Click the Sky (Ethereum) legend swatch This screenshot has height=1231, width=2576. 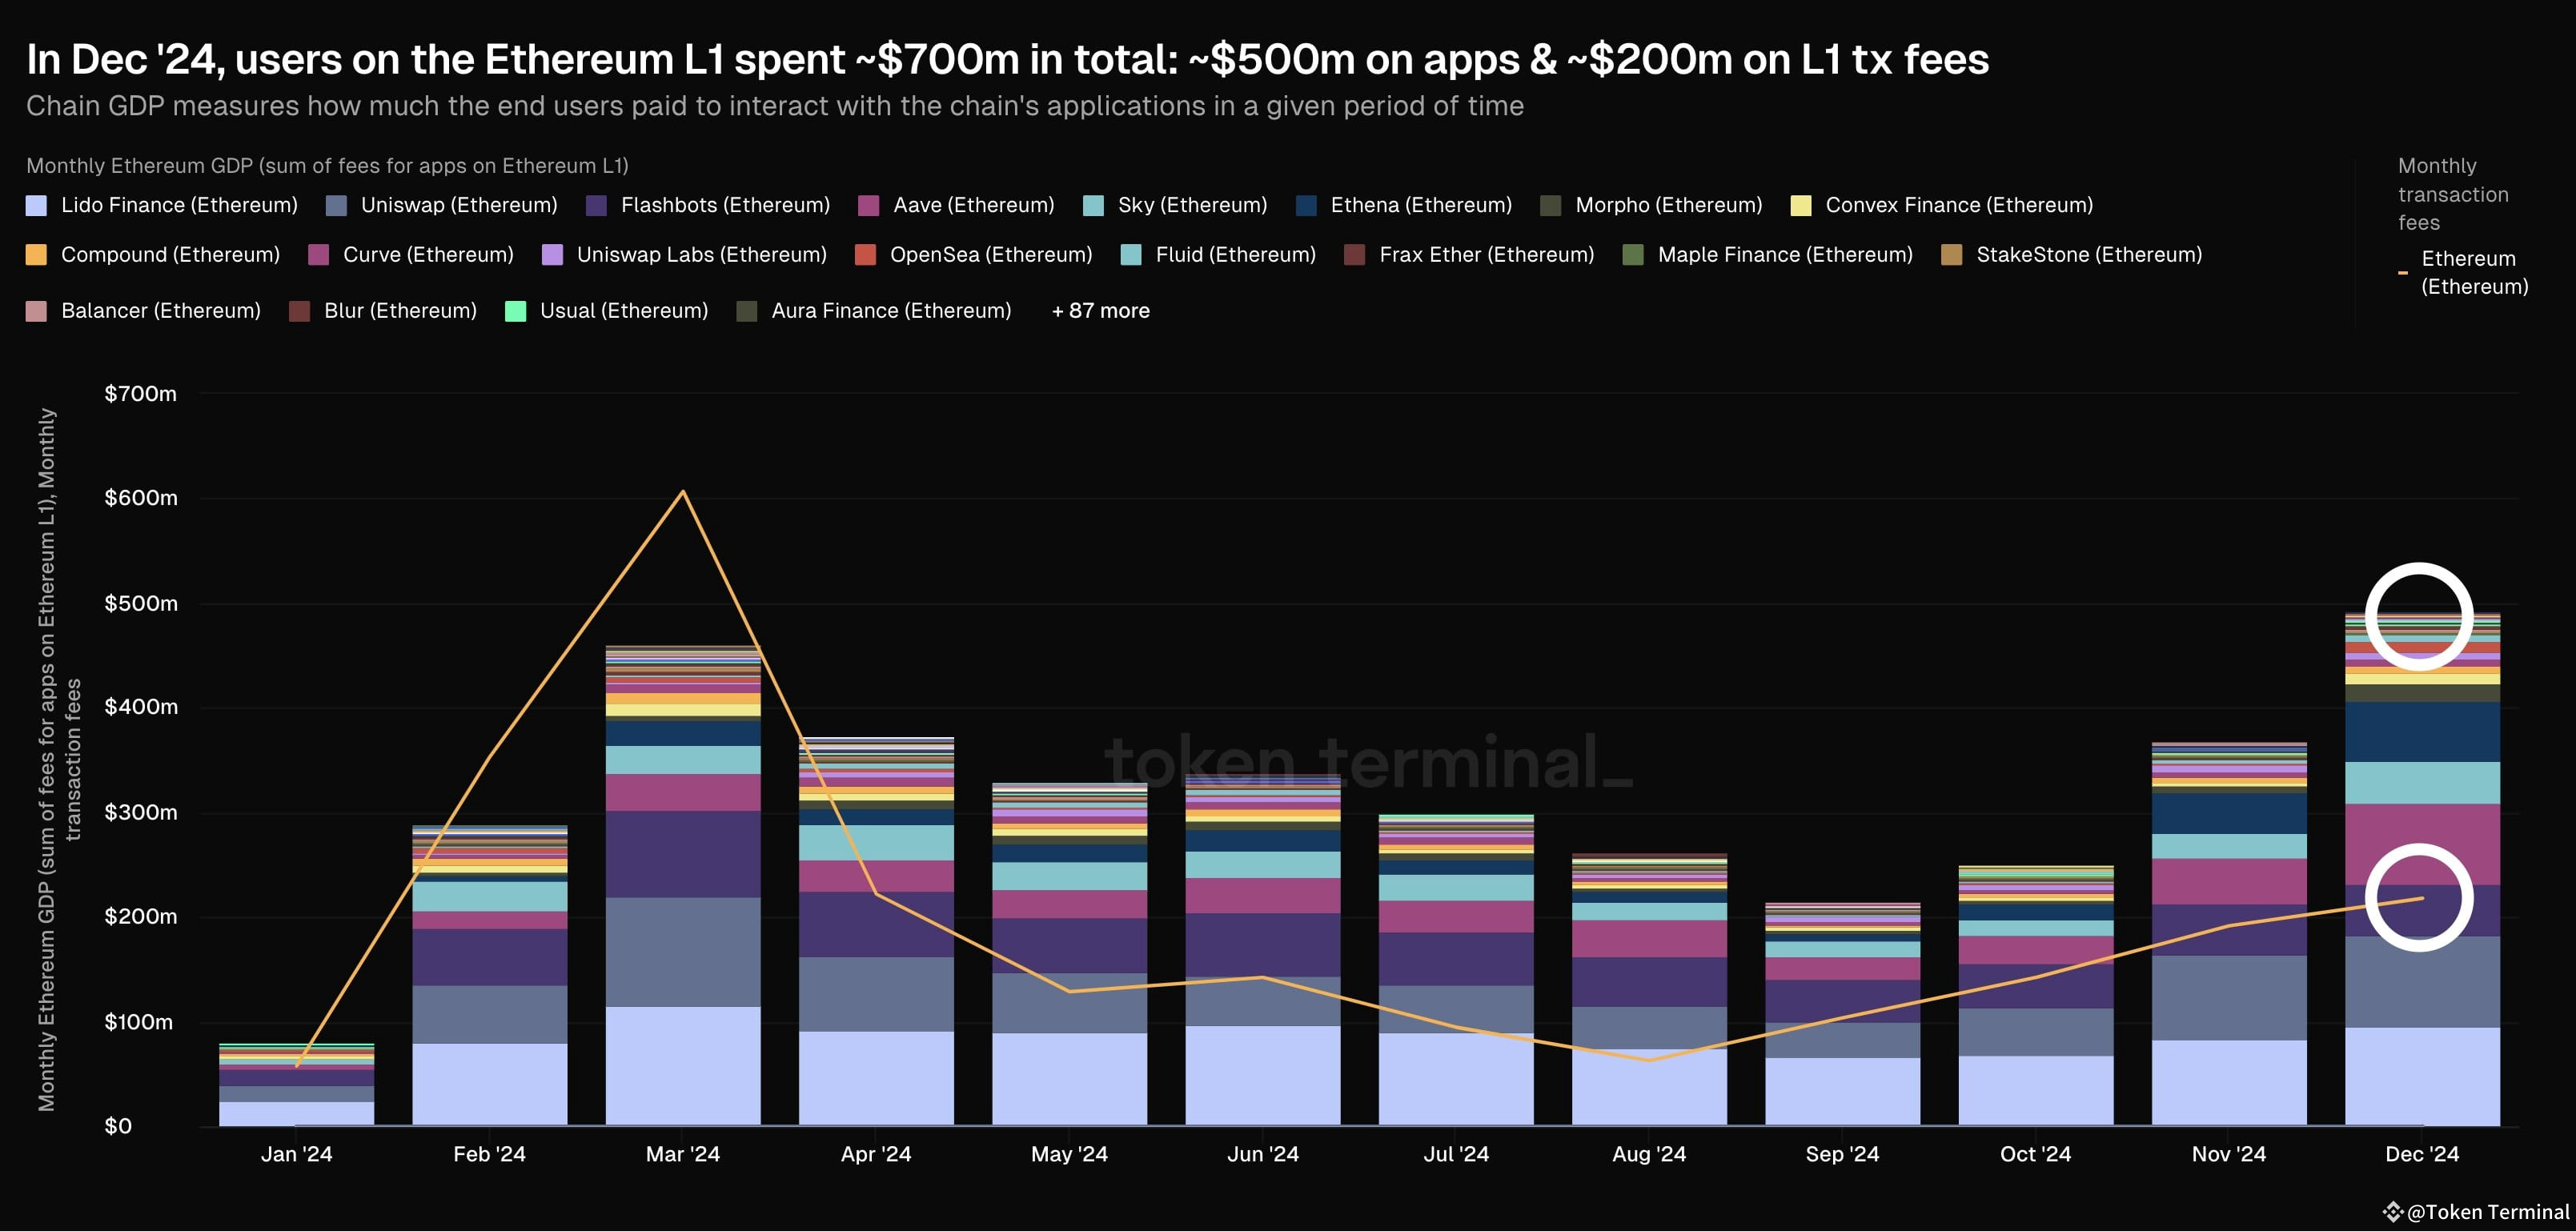(x=1093, y=205)
